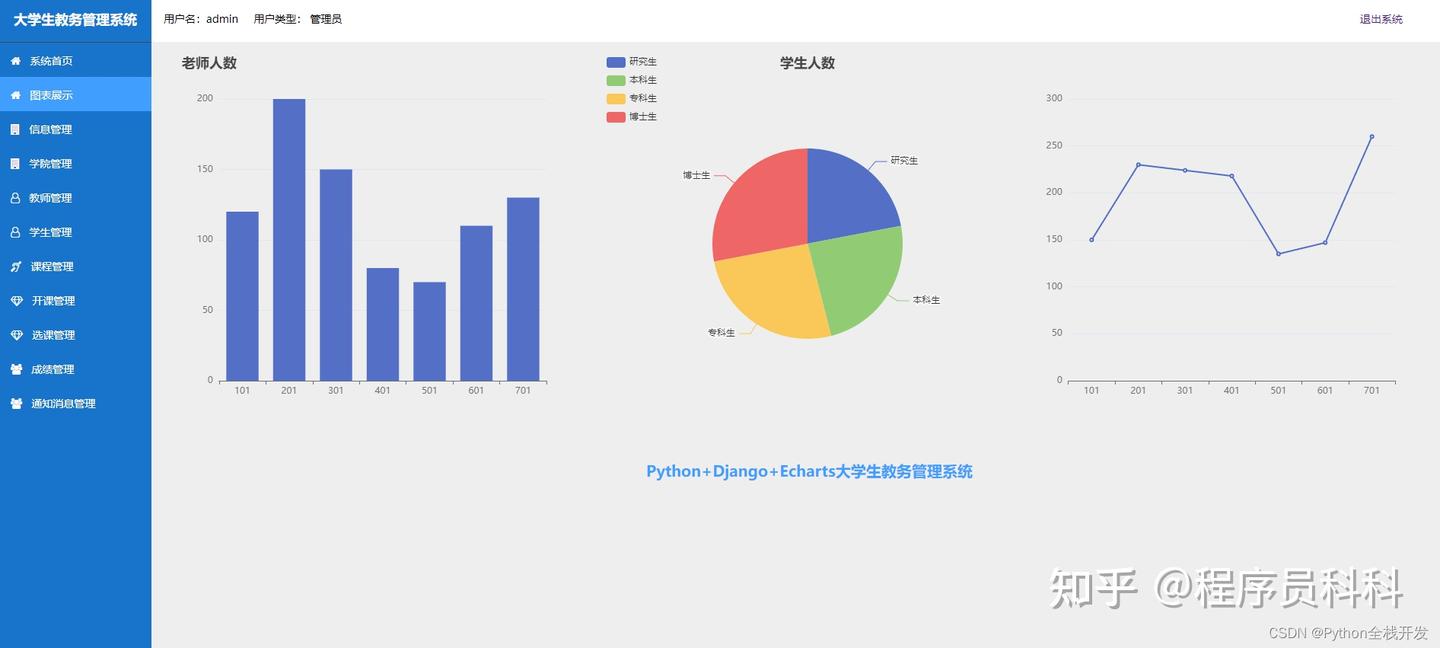This screenshot has width=1440, height=648.
Task: Click the diamond icon beside 选课管理
Action: pos(16,335)
